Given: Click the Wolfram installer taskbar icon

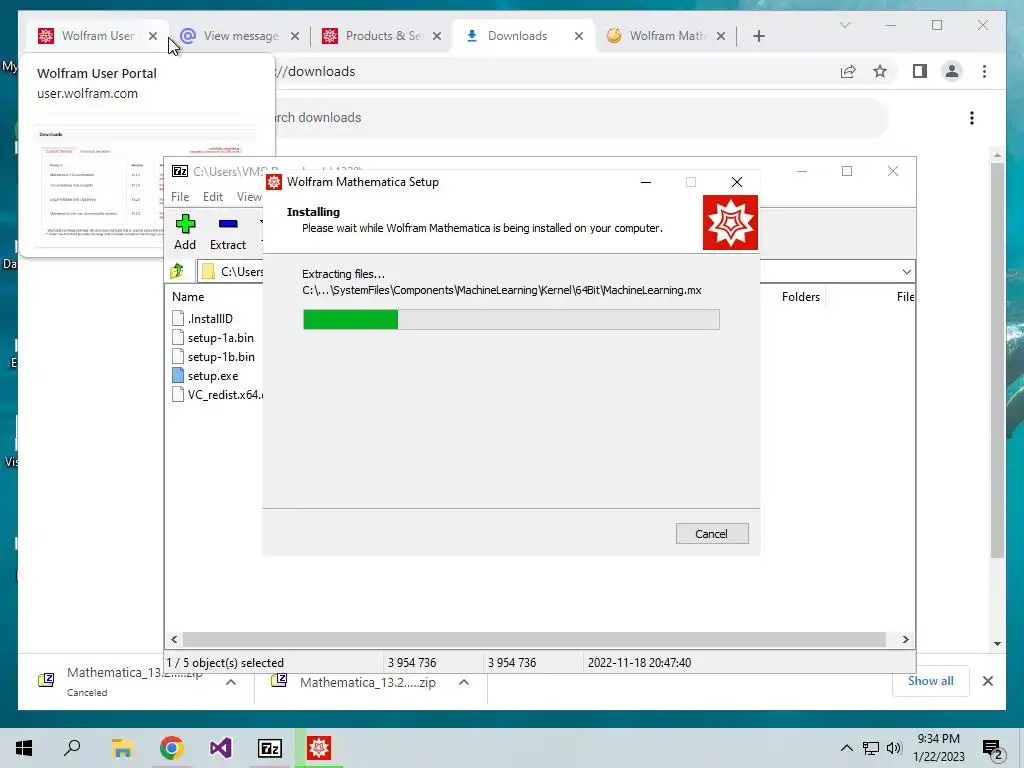Looking at the screenshot, I should click(319, 748).
